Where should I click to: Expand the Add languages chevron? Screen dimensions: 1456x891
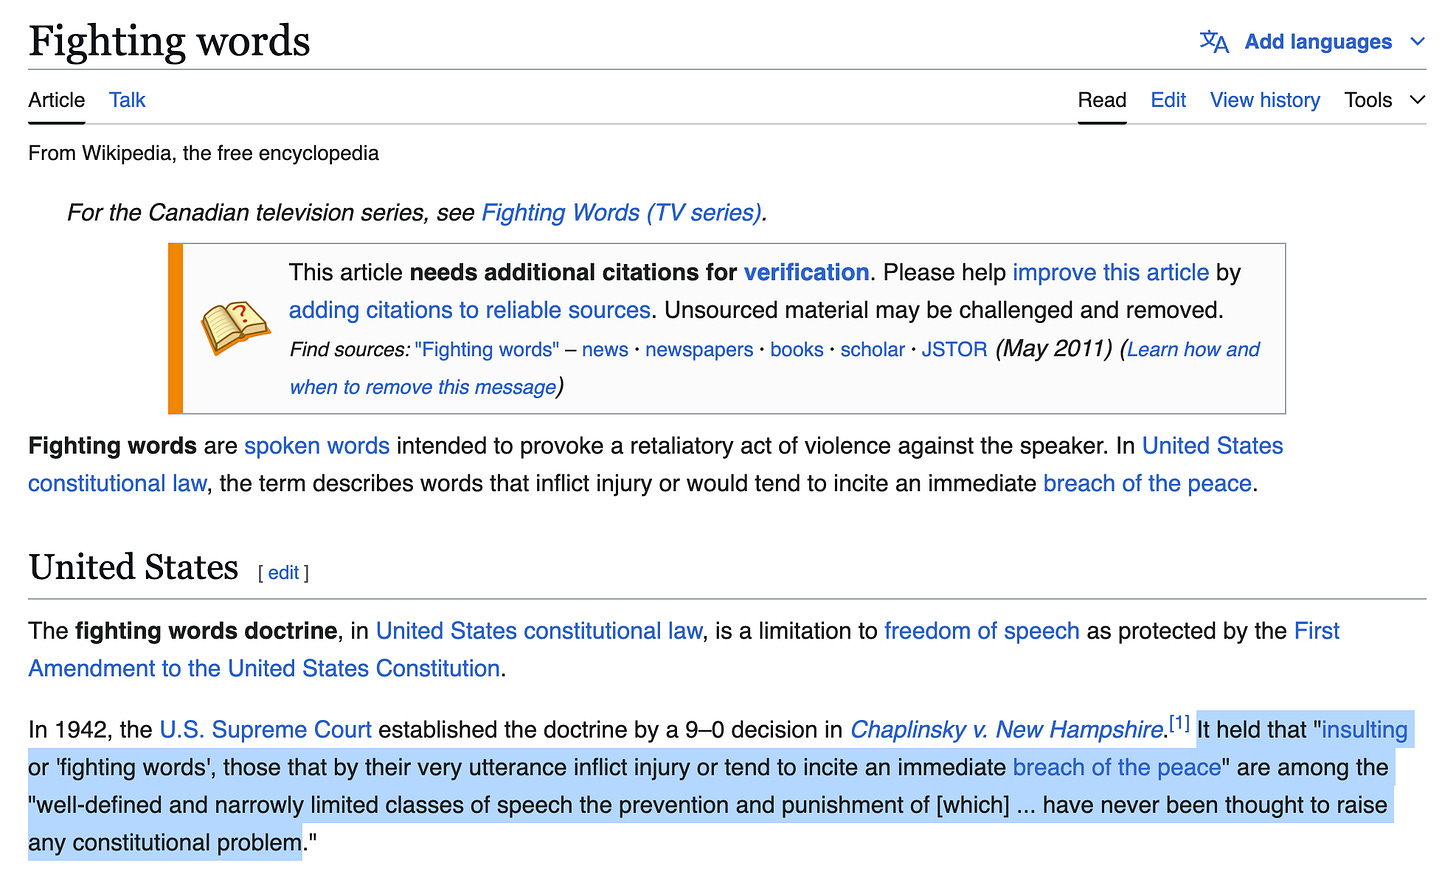[1417, 42]
